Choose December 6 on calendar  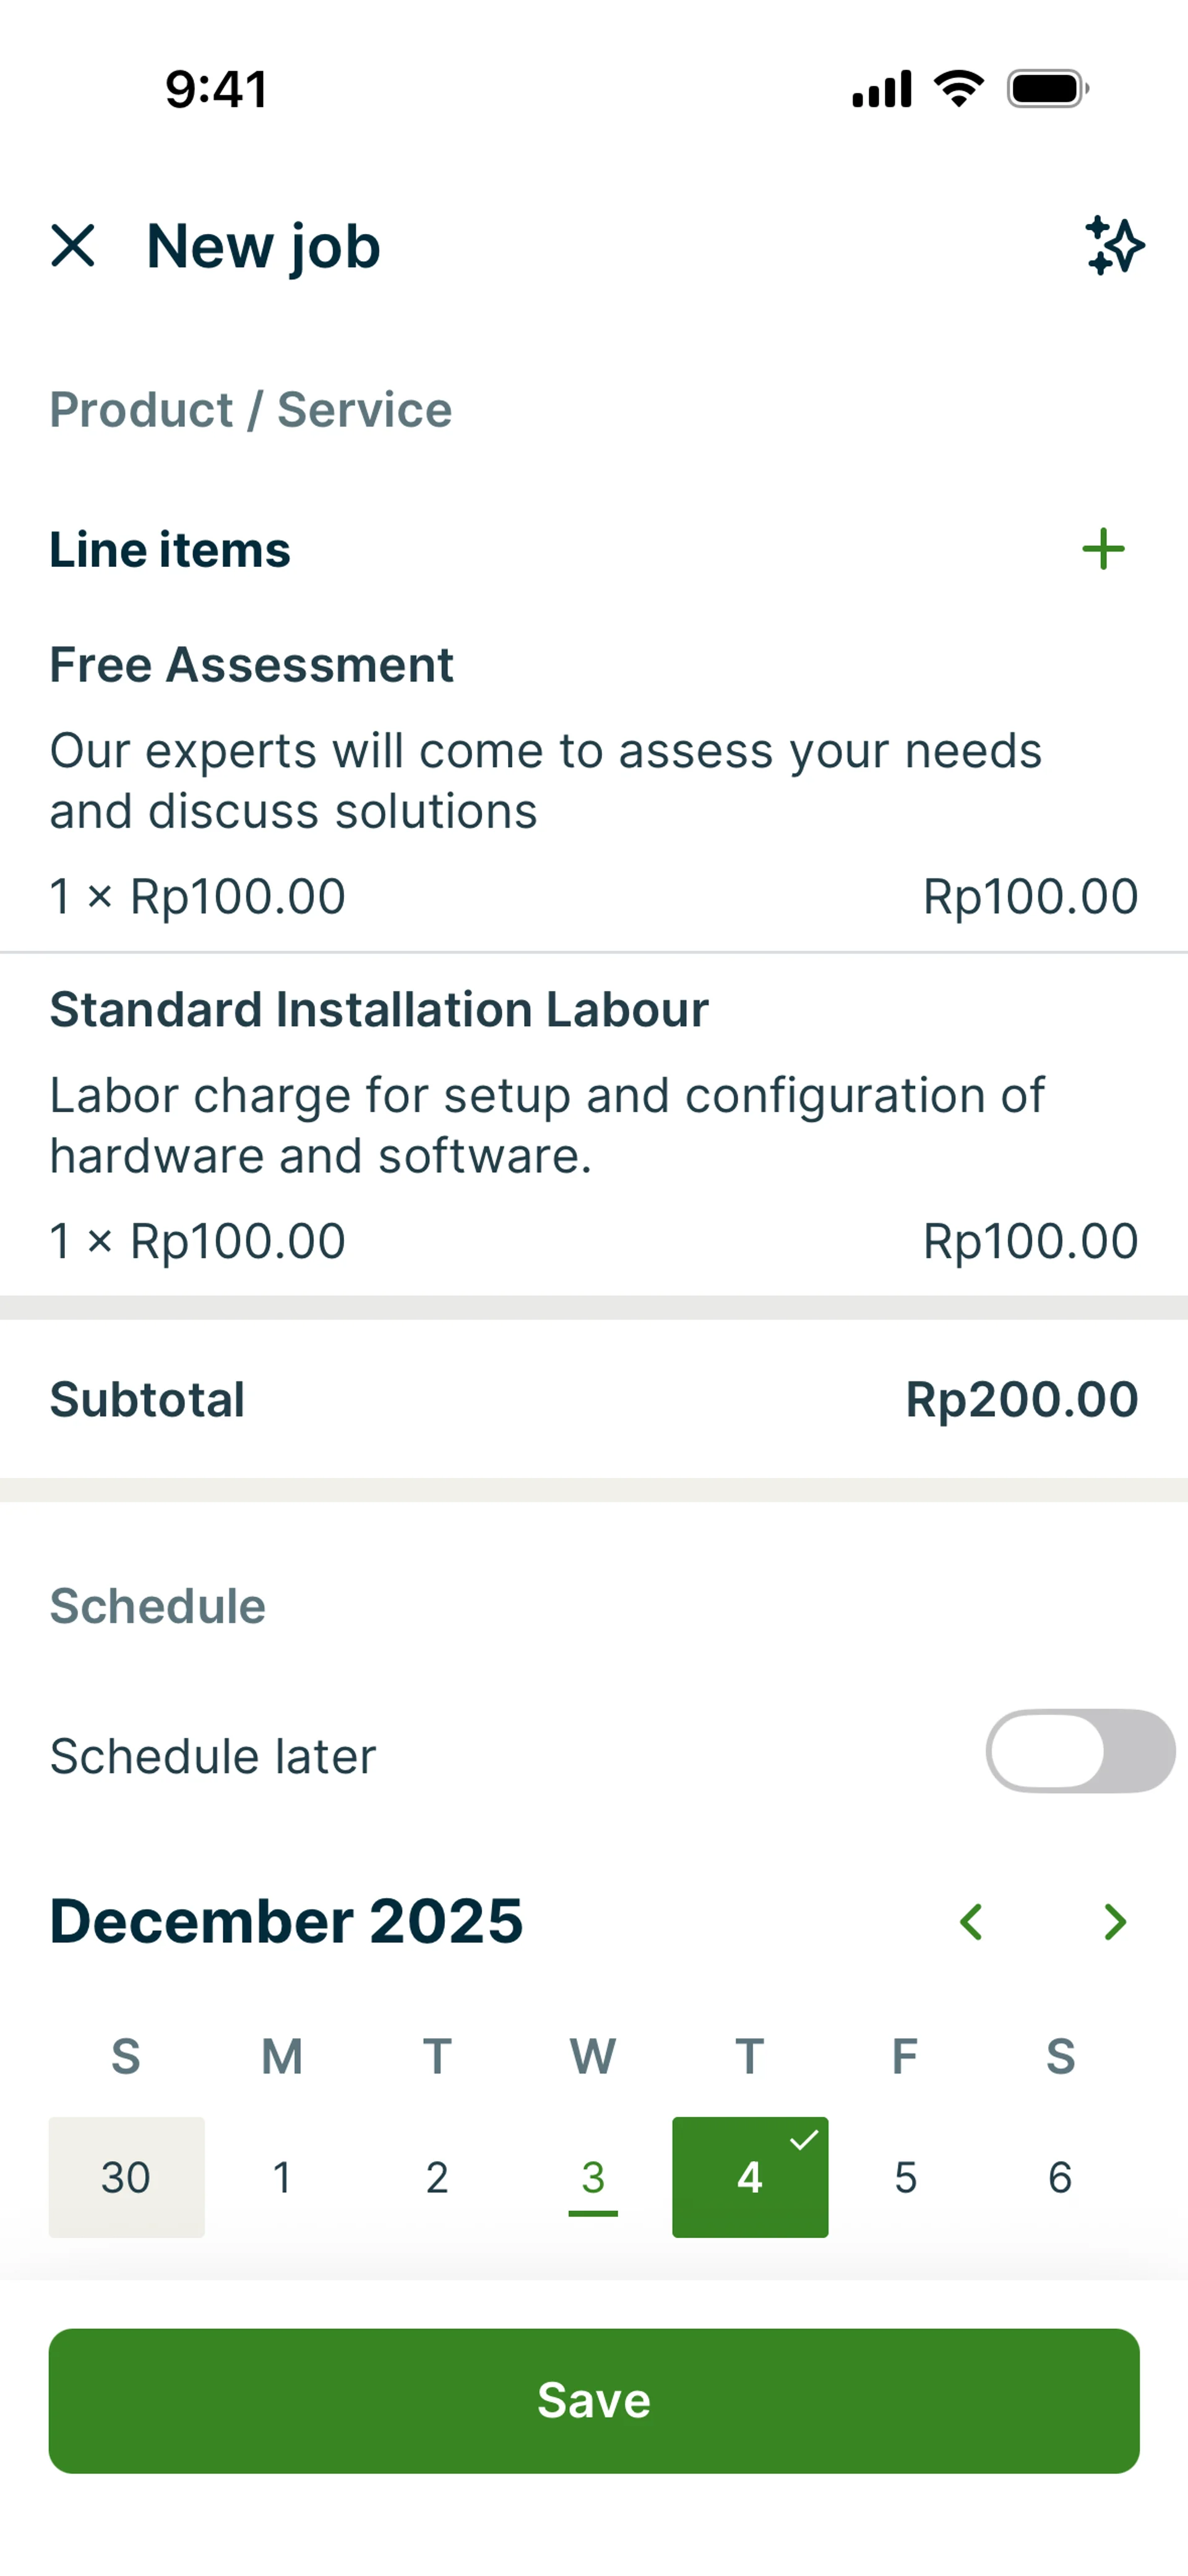(1060, 2177)
